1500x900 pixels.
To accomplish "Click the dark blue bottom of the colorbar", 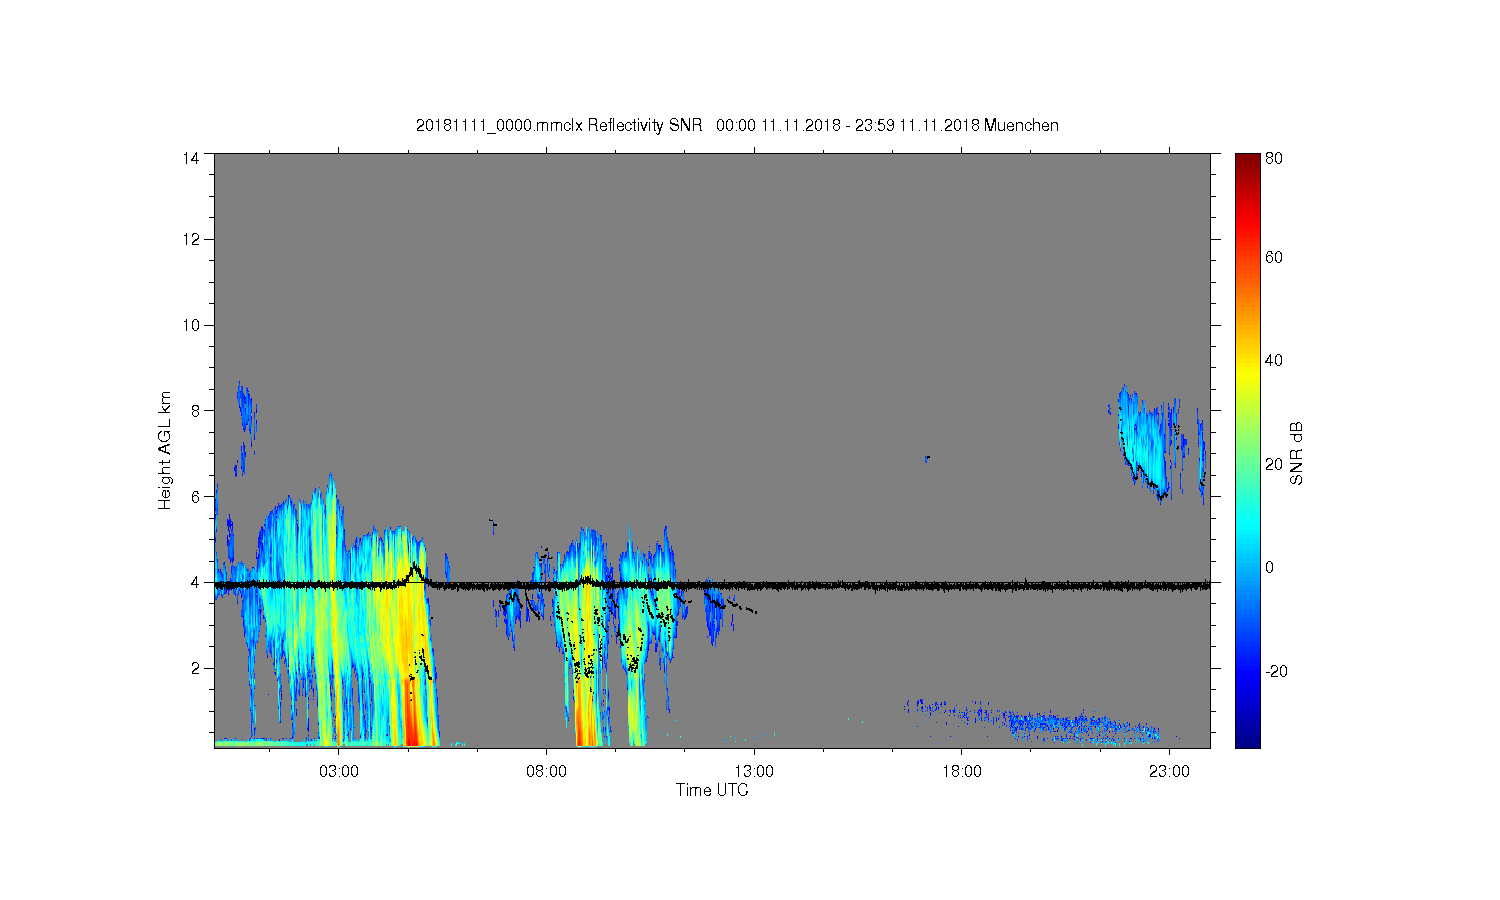I will [1247, 738].
